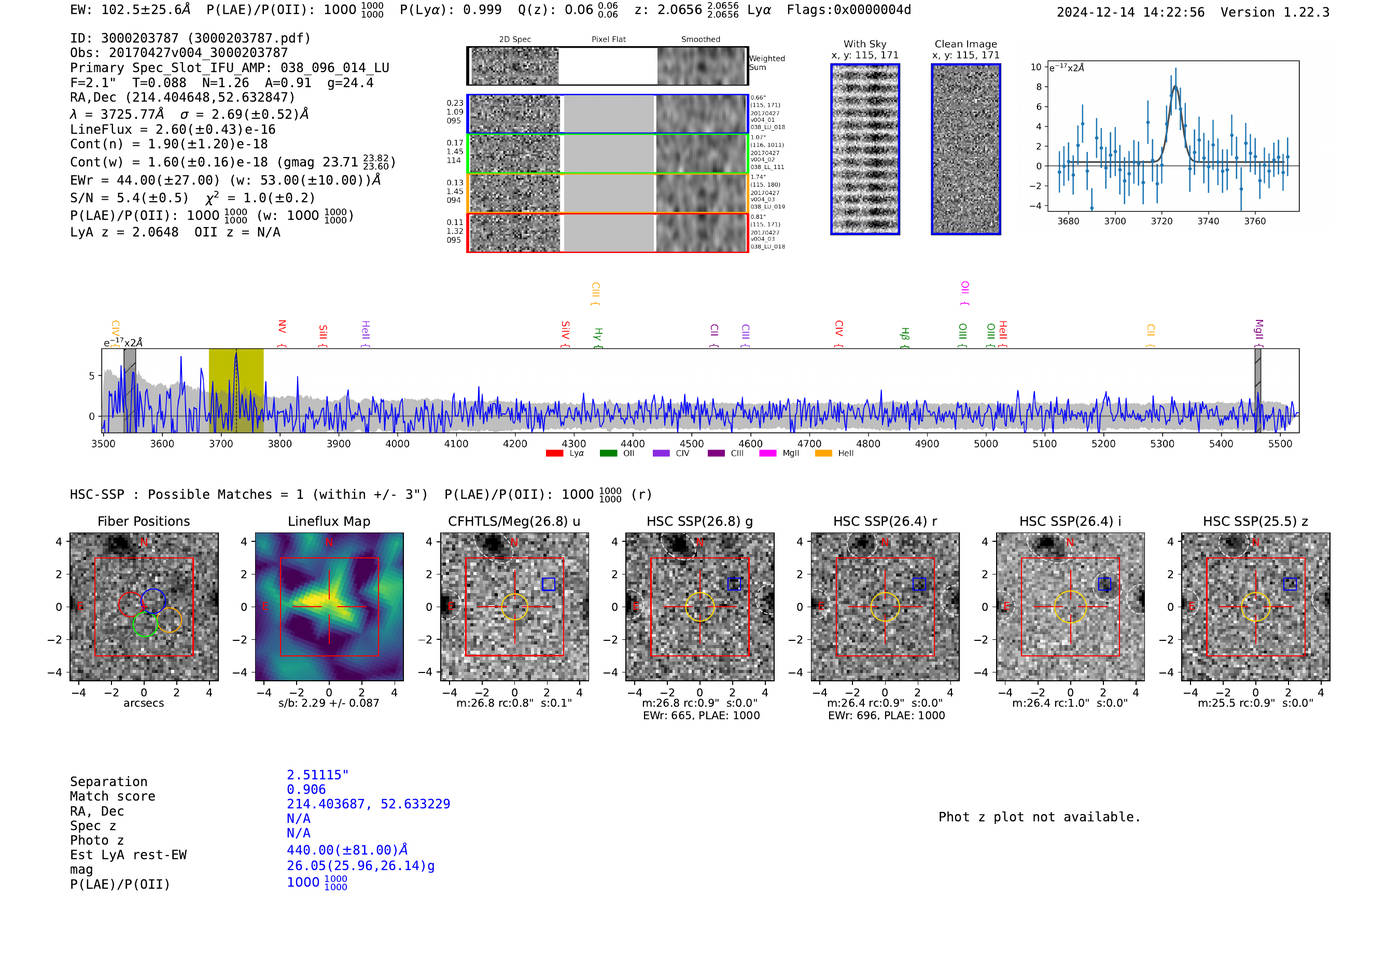Click the OII green legend swatch

(608, 453)
